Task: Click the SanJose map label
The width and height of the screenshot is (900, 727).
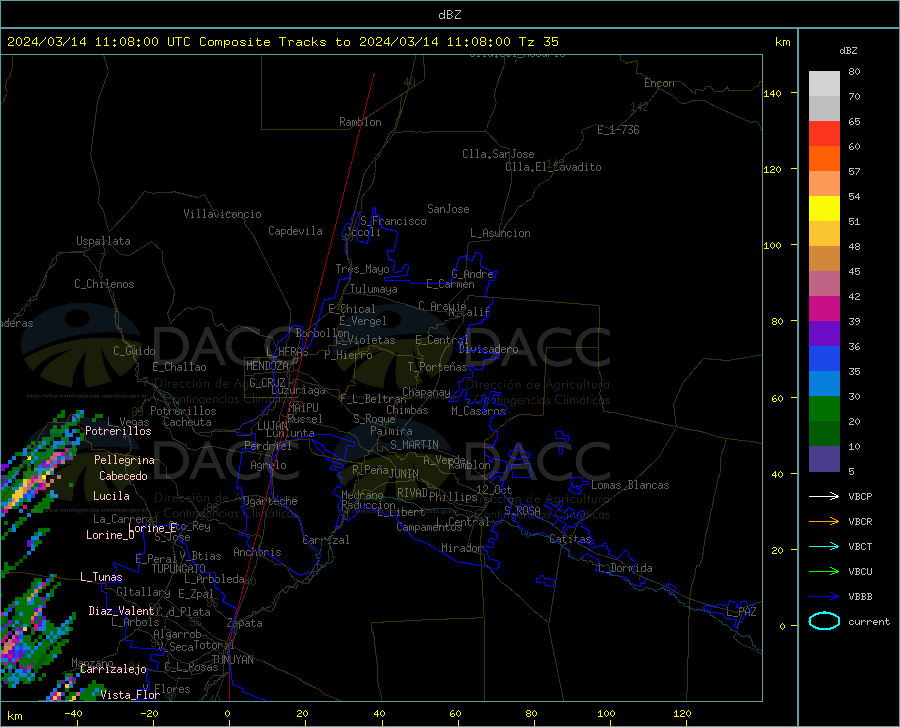Action: coord(448,209)
